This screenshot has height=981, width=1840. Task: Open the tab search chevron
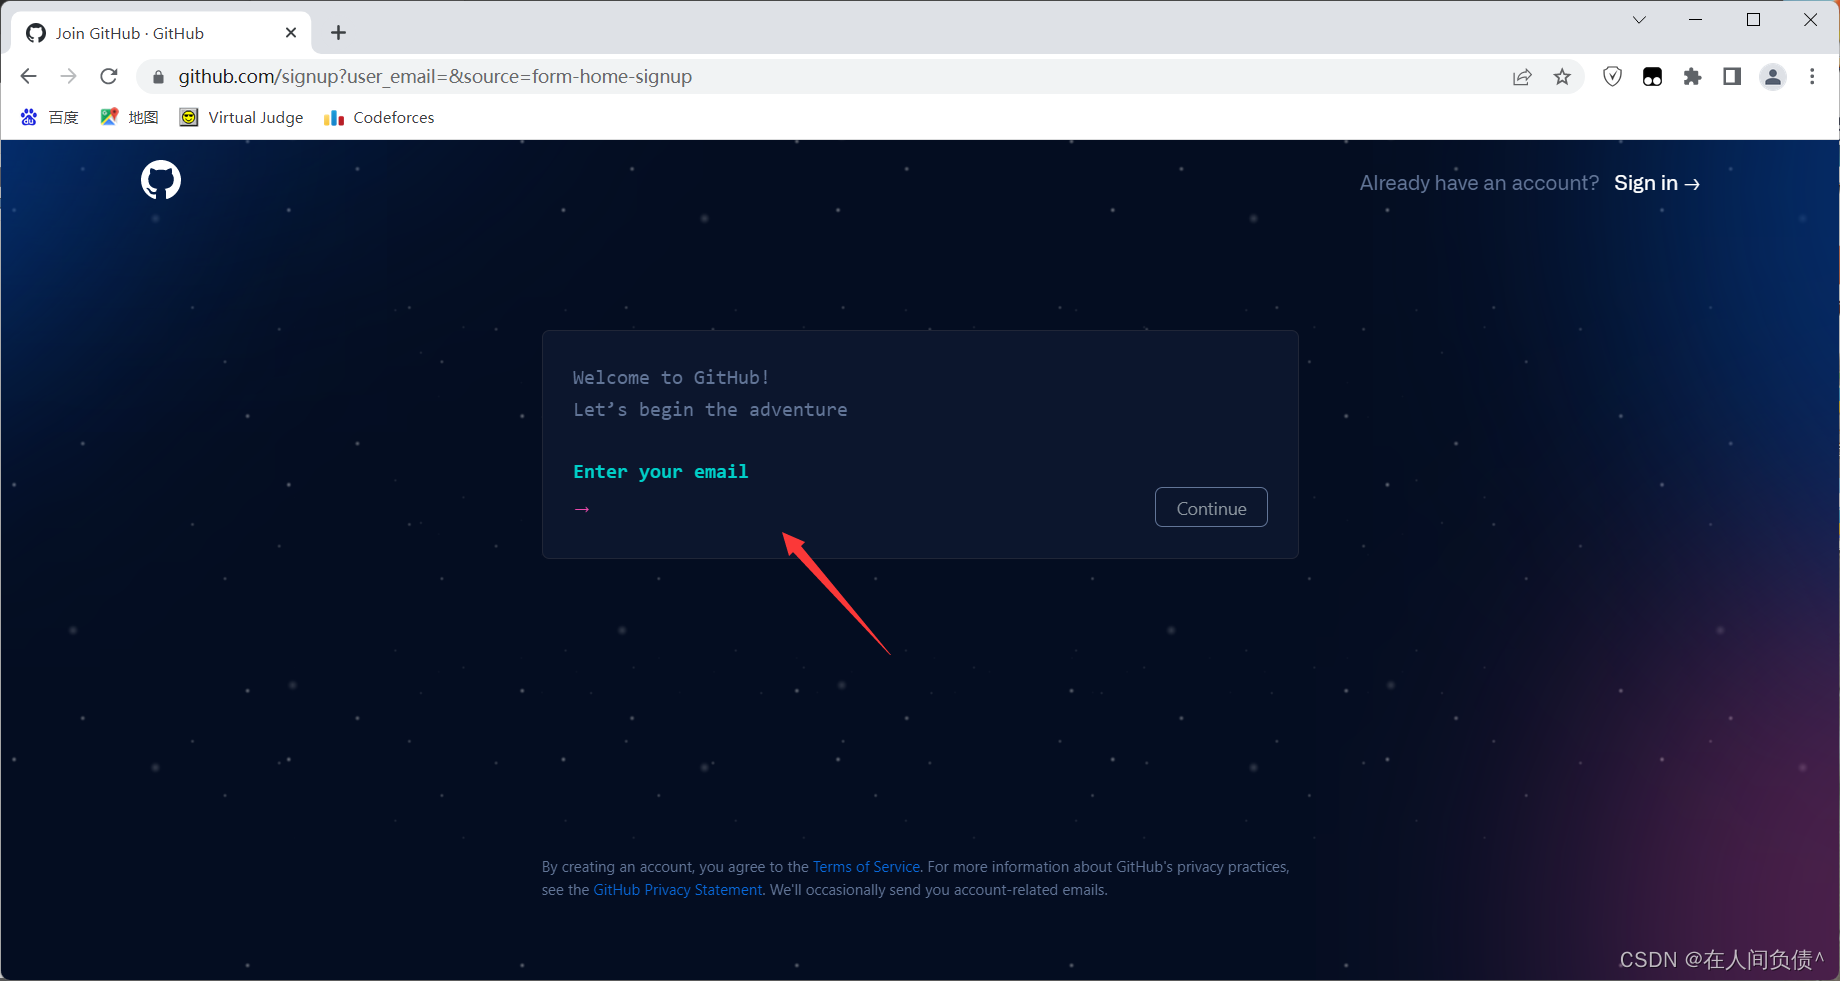pos(1639,20)
